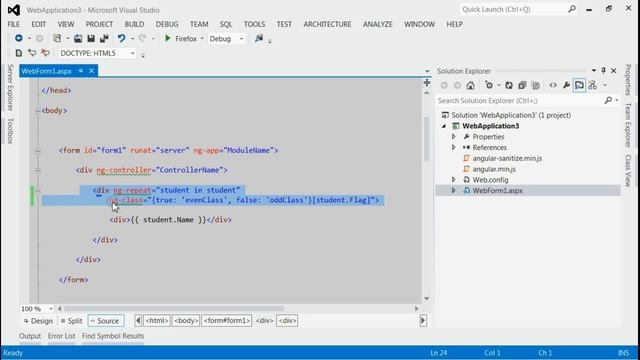The image size is (640, 360).
Task: Refresh Solution Explorer with the circular arrows
Action: [x=509, y=85]
